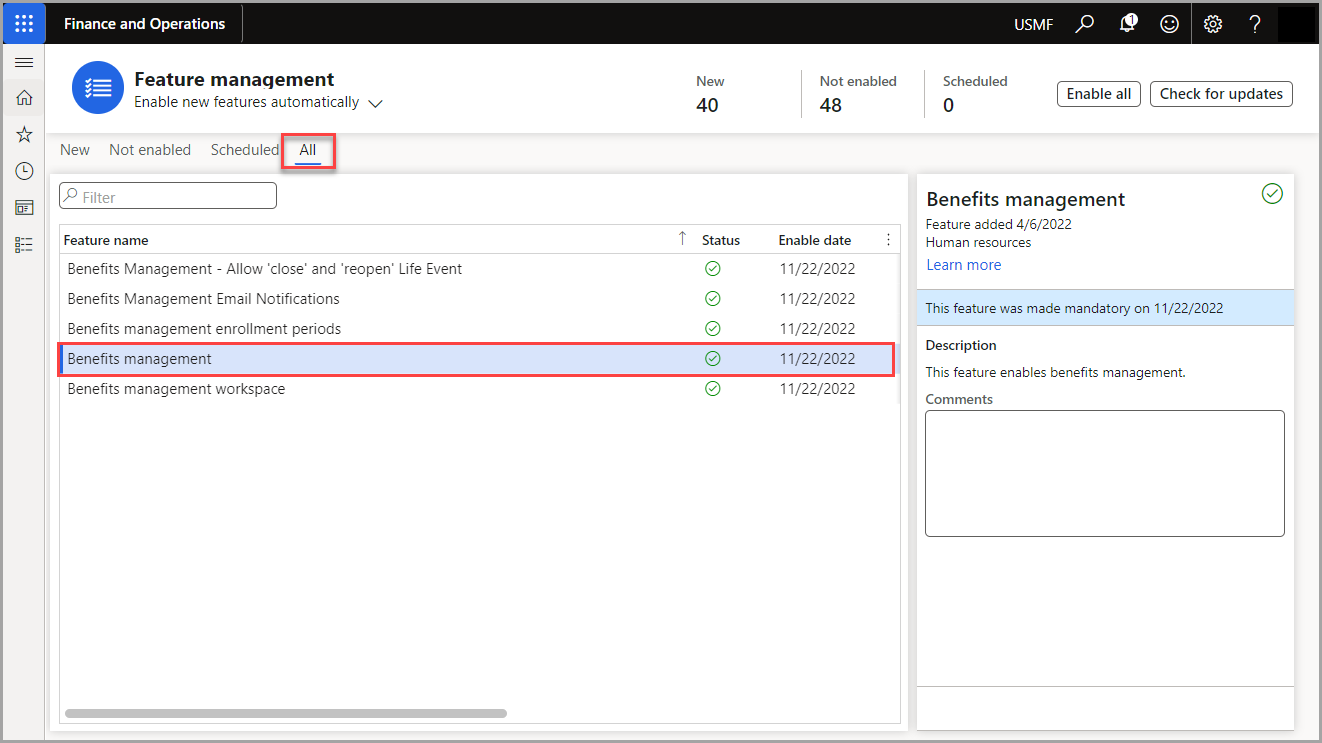Viewport: 1322px width, 743px height.
Task: Switch to the Not enabled tab
Action: point(150,150)
